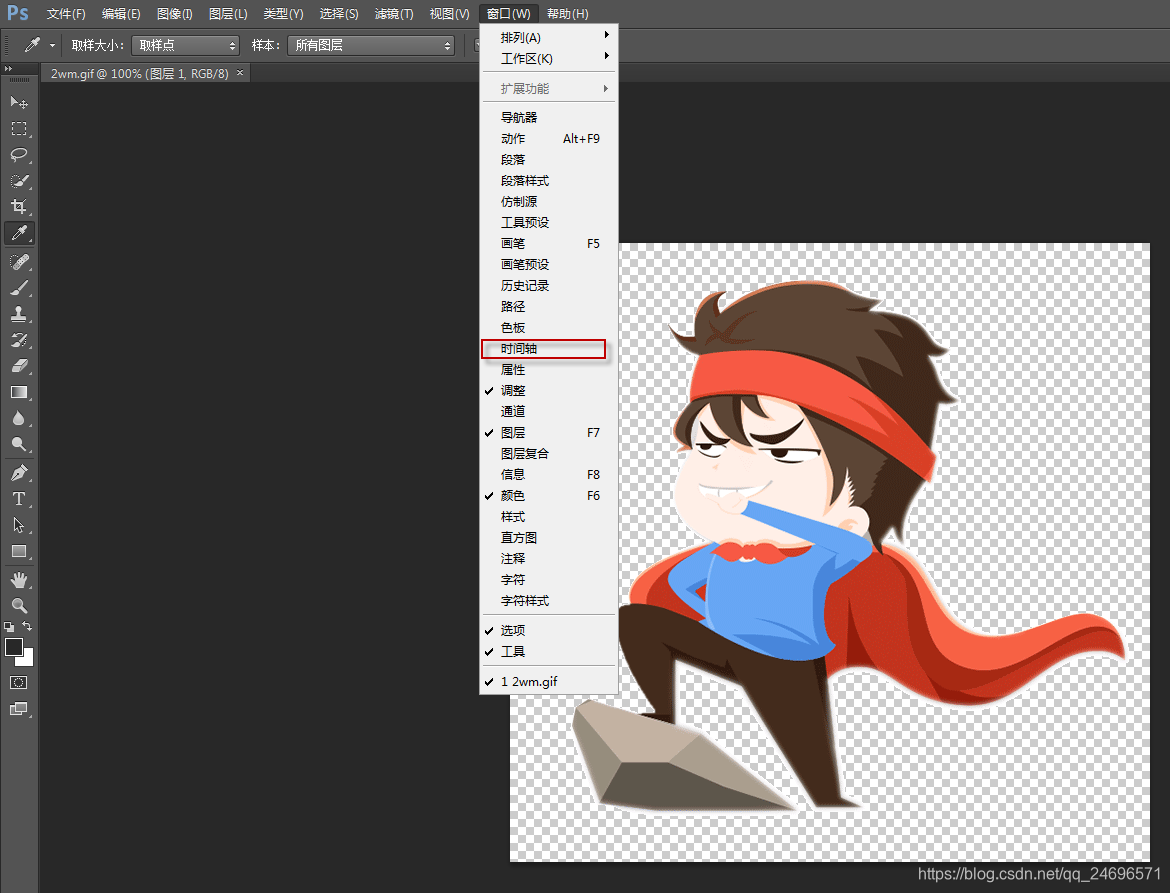Select the Rectangular Marquee tool

pos(19,128)
